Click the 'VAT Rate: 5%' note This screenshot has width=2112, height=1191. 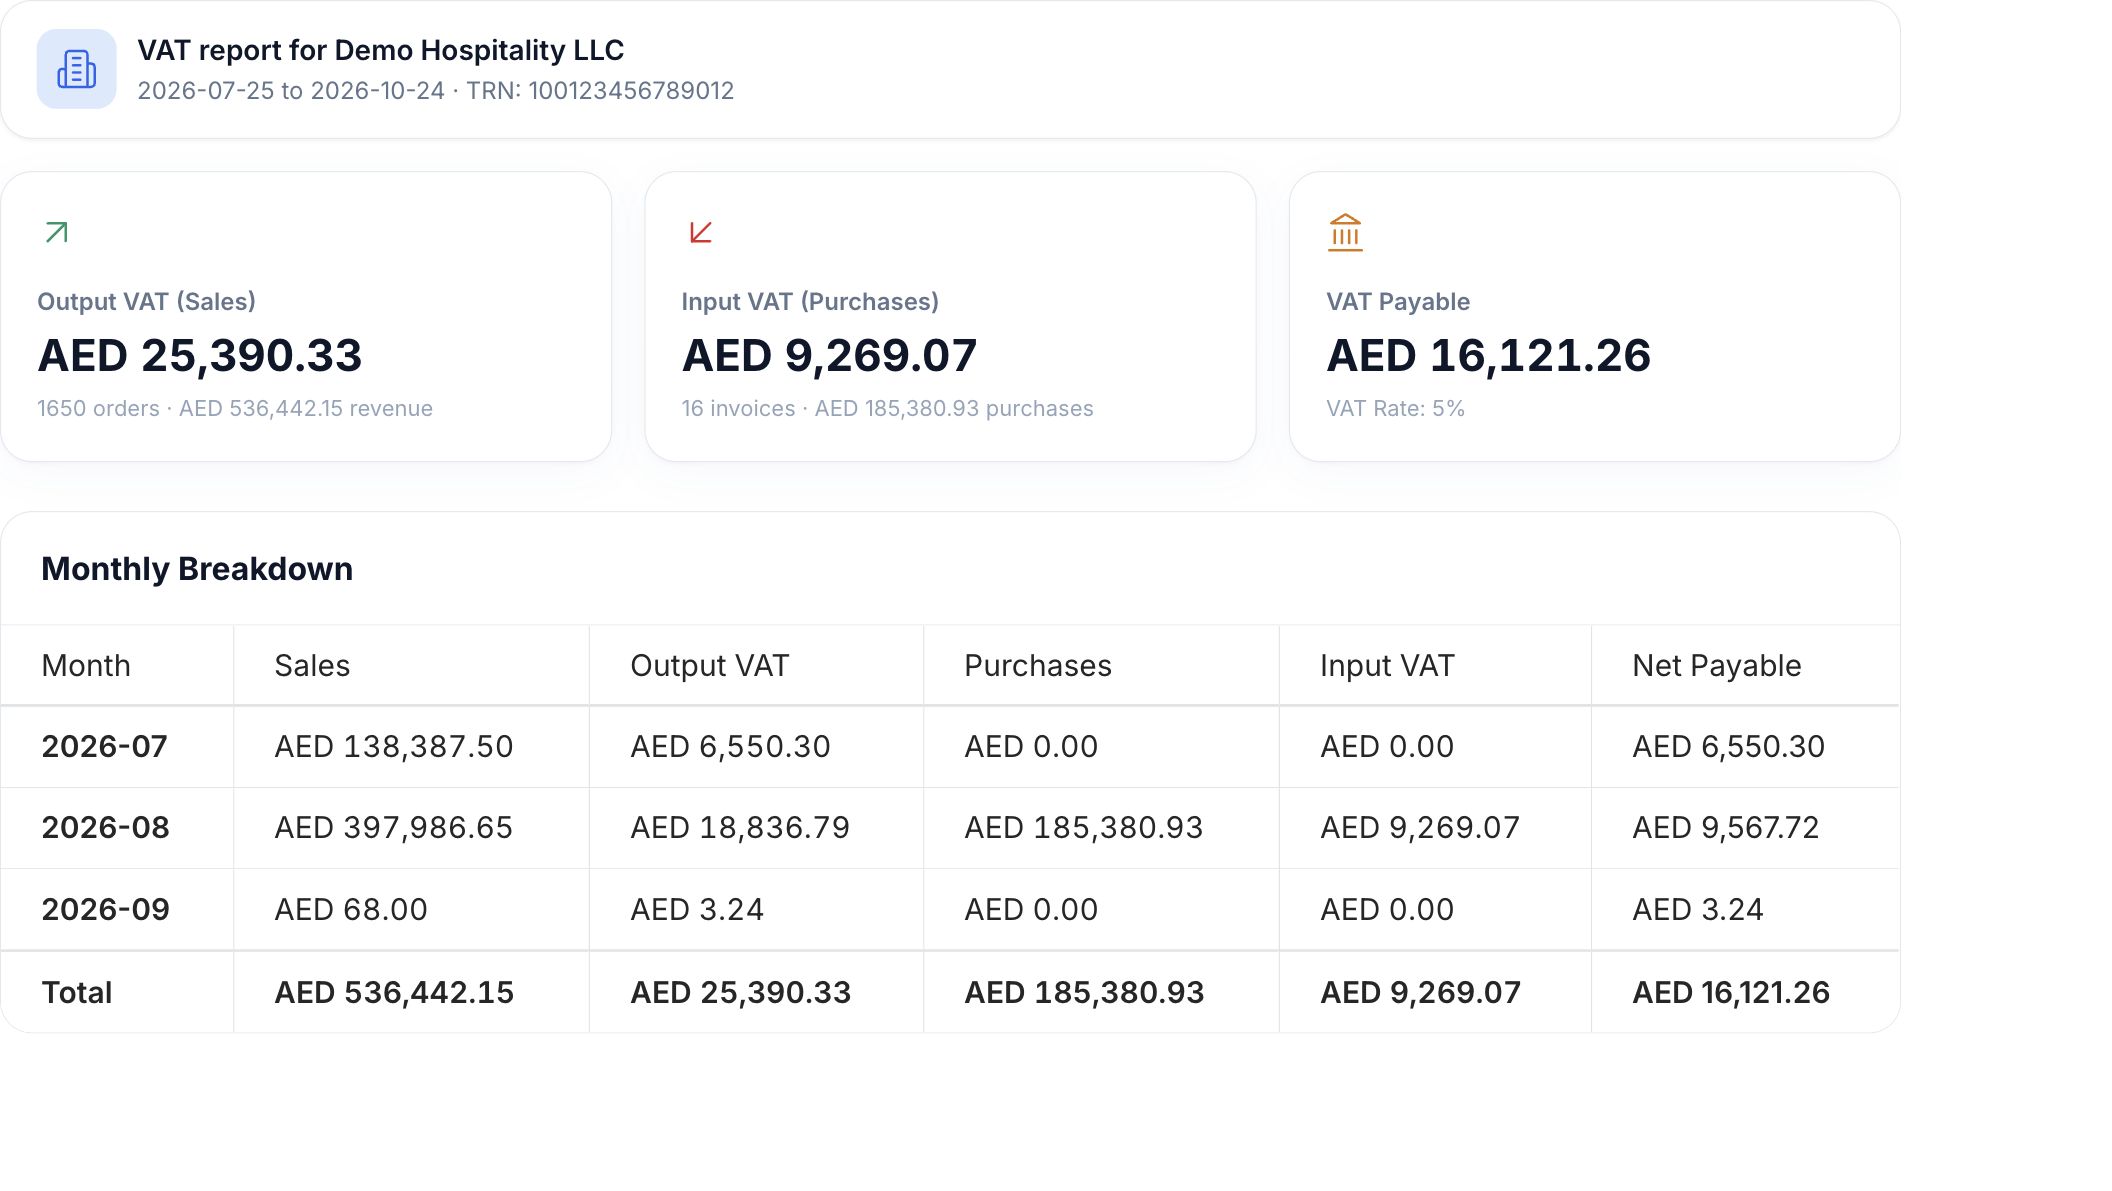tap(1395, 409)
